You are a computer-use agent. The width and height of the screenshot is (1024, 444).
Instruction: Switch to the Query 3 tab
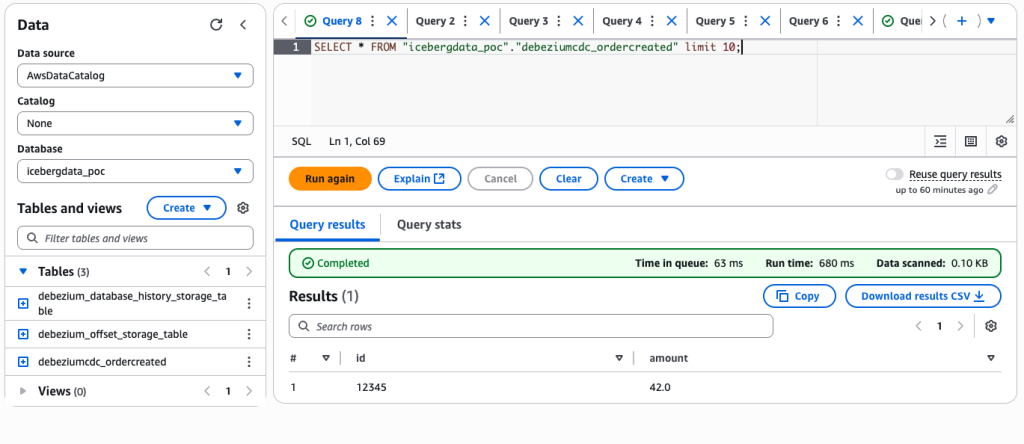coord(528,21)
